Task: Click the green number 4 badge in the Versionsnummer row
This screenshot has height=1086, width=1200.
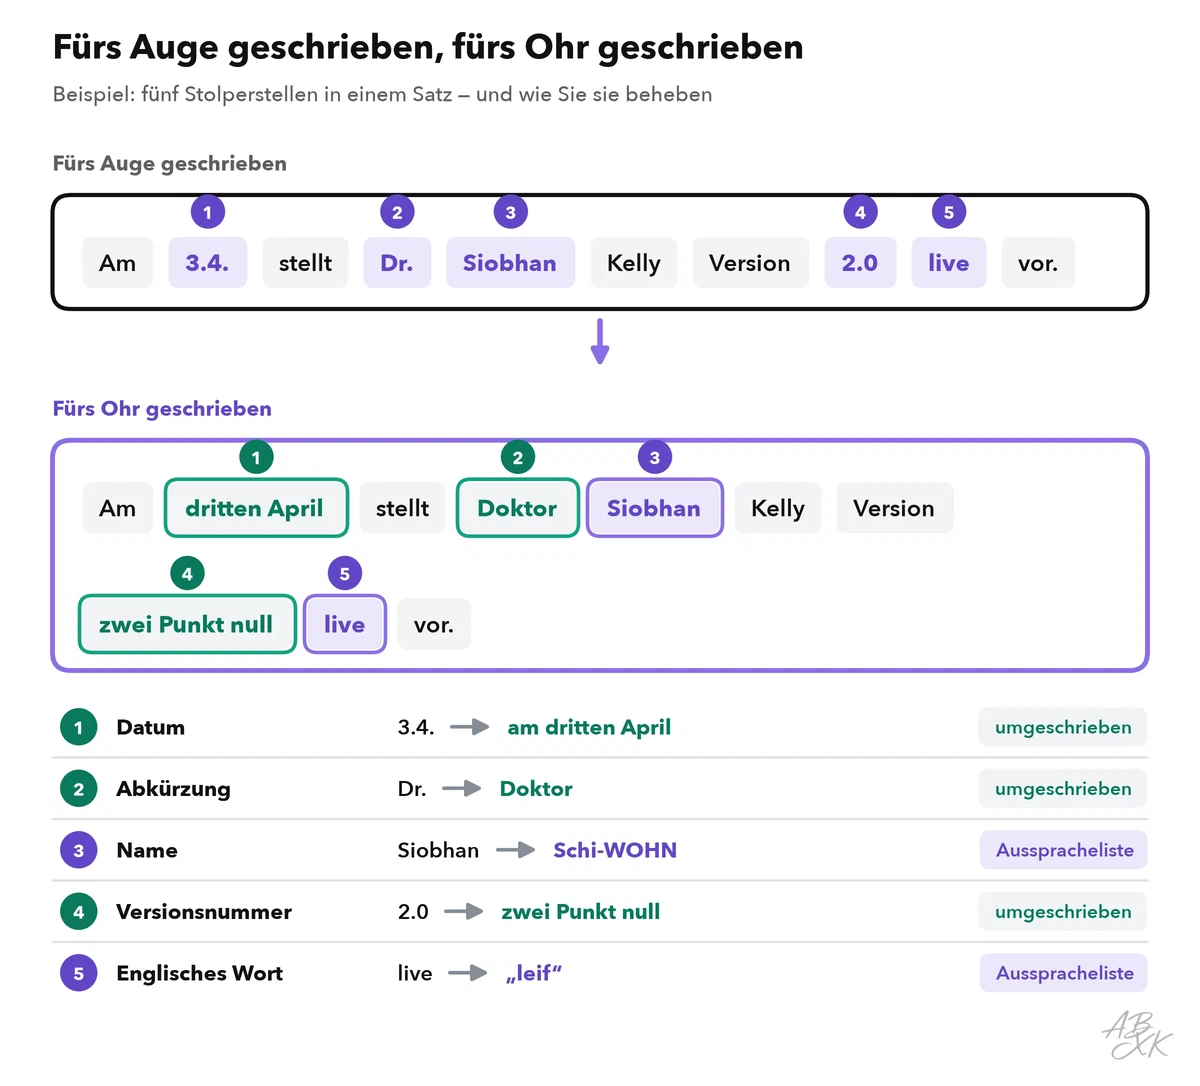Action: coord(79,912)
